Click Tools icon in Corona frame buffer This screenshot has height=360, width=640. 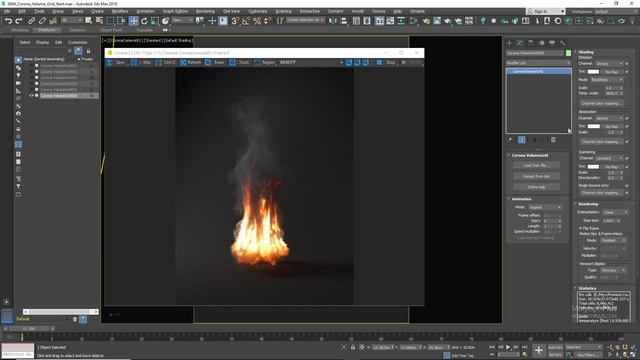coord(232,62)
